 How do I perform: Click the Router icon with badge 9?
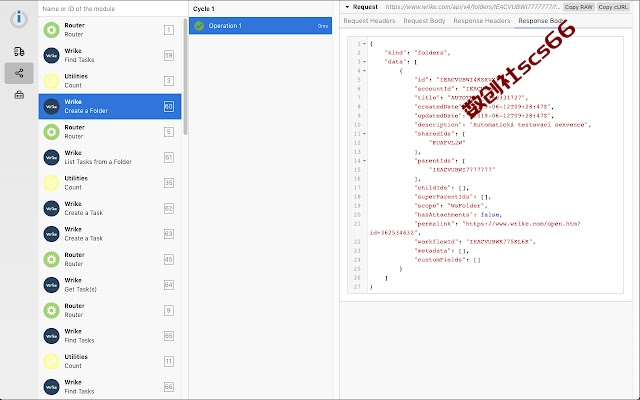[x=51, y=310]
